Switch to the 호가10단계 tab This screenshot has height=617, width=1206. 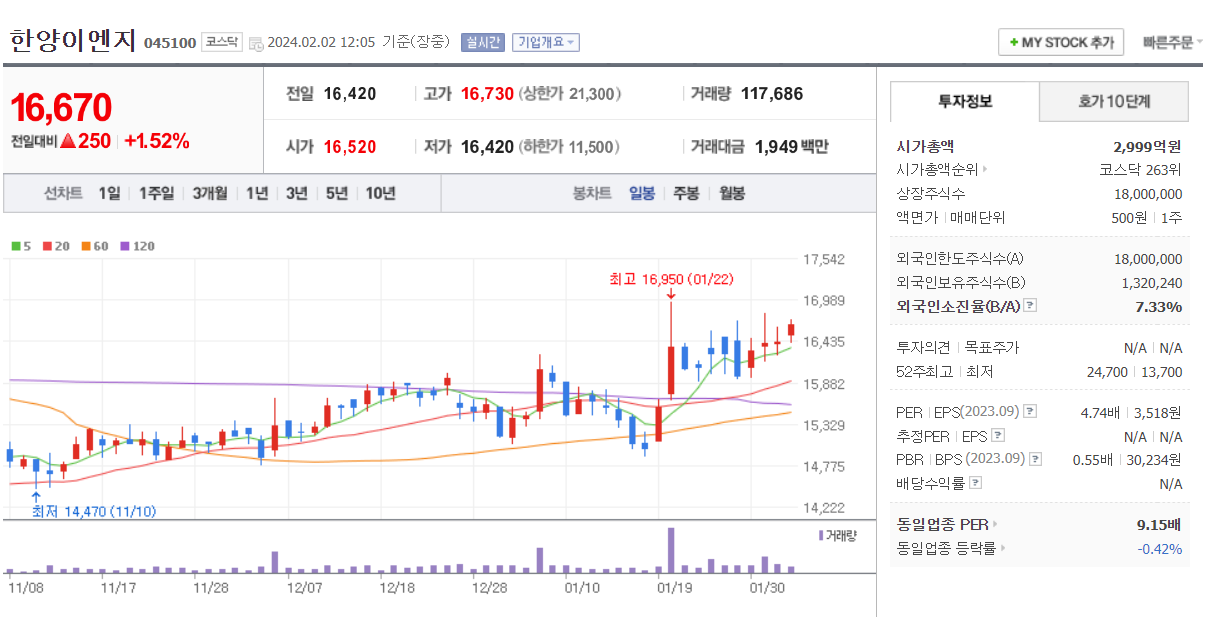[1114, 102]
